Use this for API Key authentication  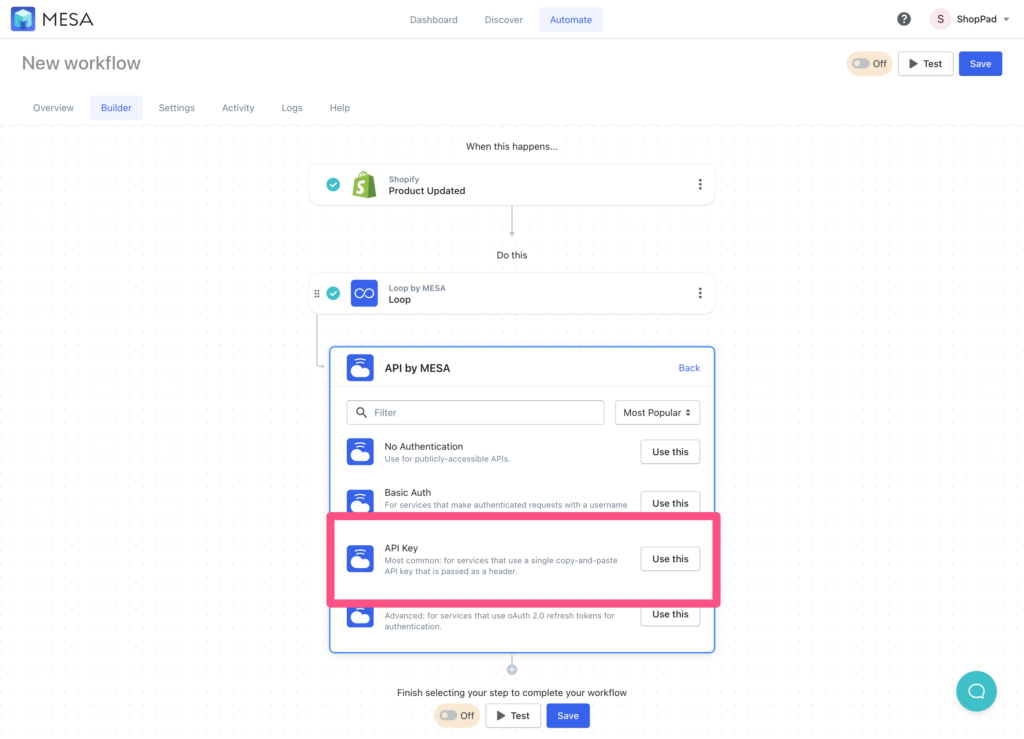(669, 559)
